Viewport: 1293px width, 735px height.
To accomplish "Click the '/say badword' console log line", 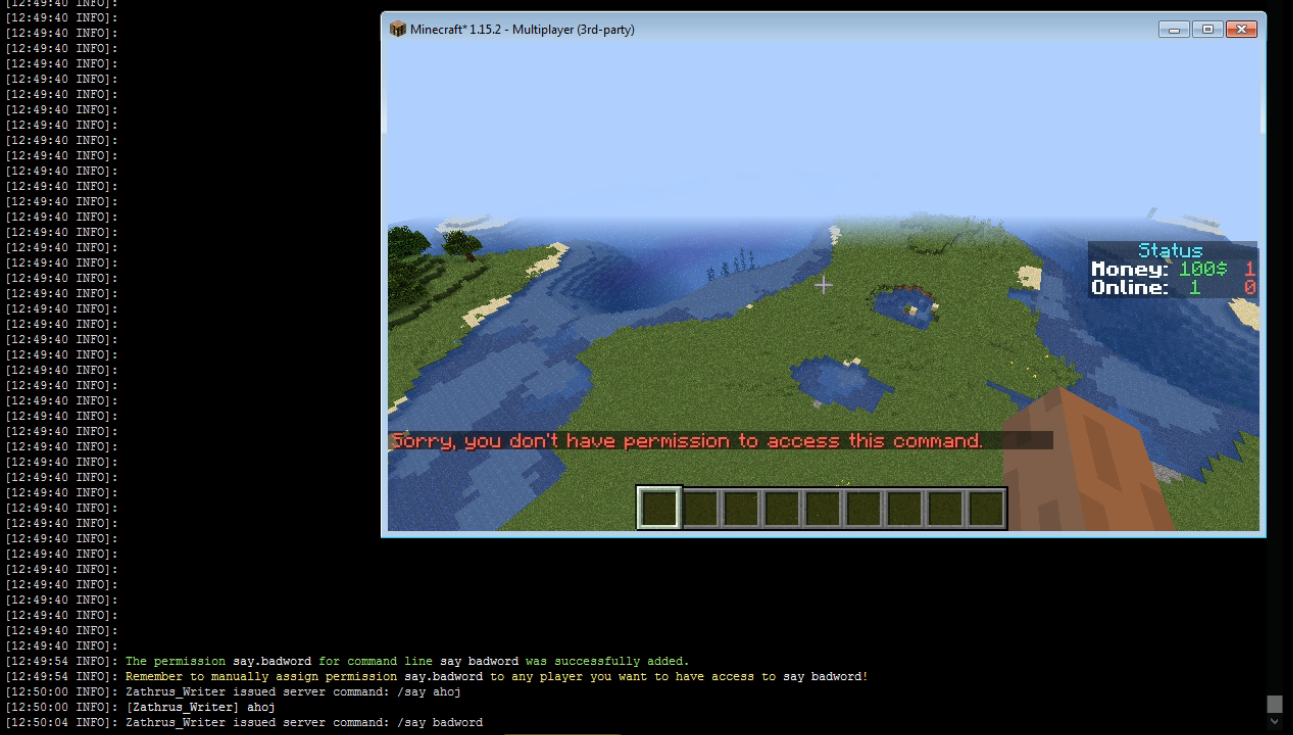I will pyautogui.click(x=304, y=722).
